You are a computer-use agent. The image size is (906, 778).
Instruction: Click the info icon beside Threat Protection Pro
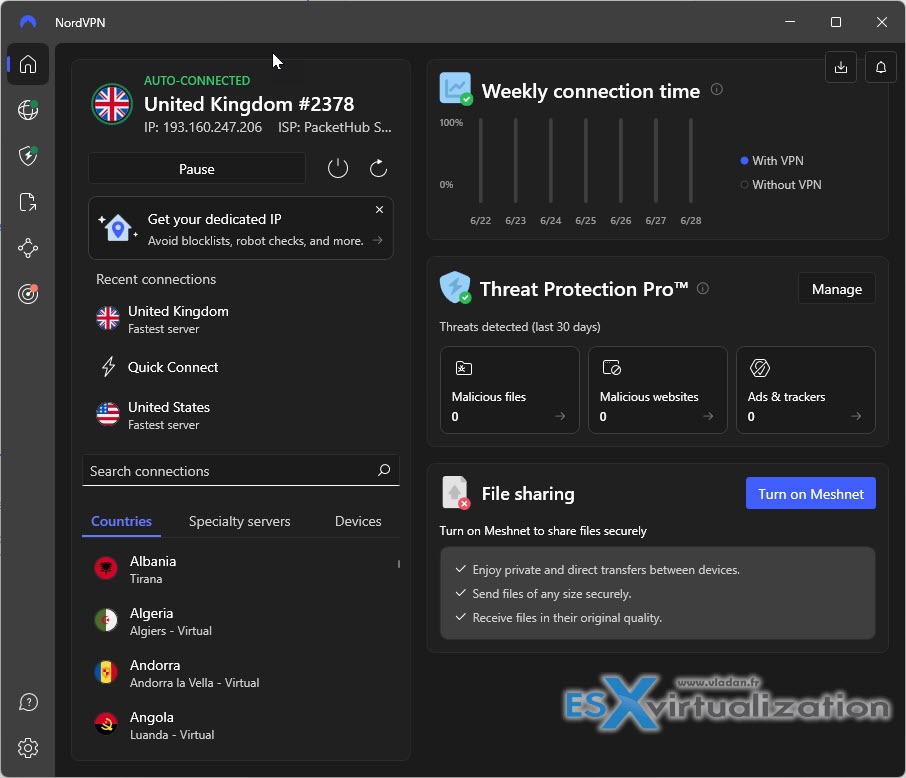(x=703, y=288)
